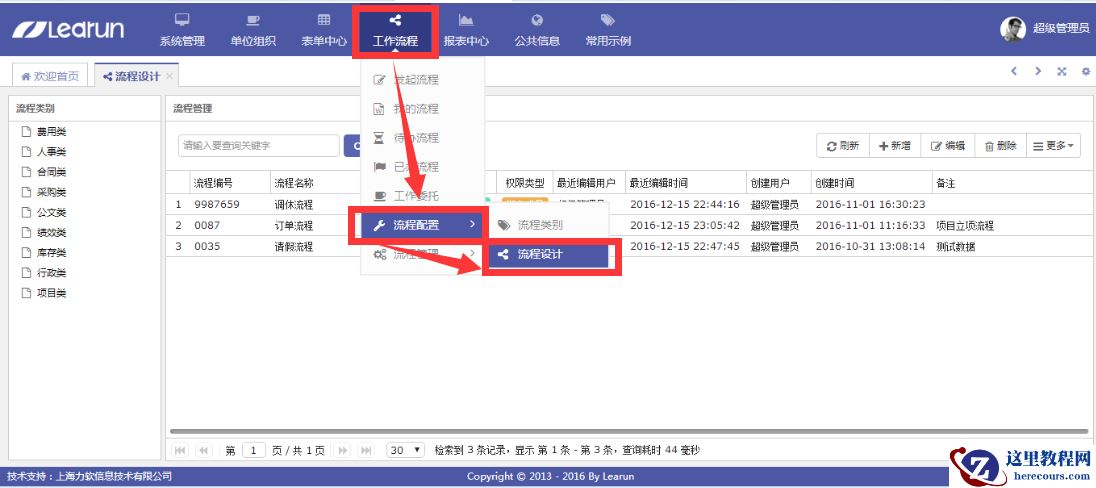Select the 行政类 category

51,273
